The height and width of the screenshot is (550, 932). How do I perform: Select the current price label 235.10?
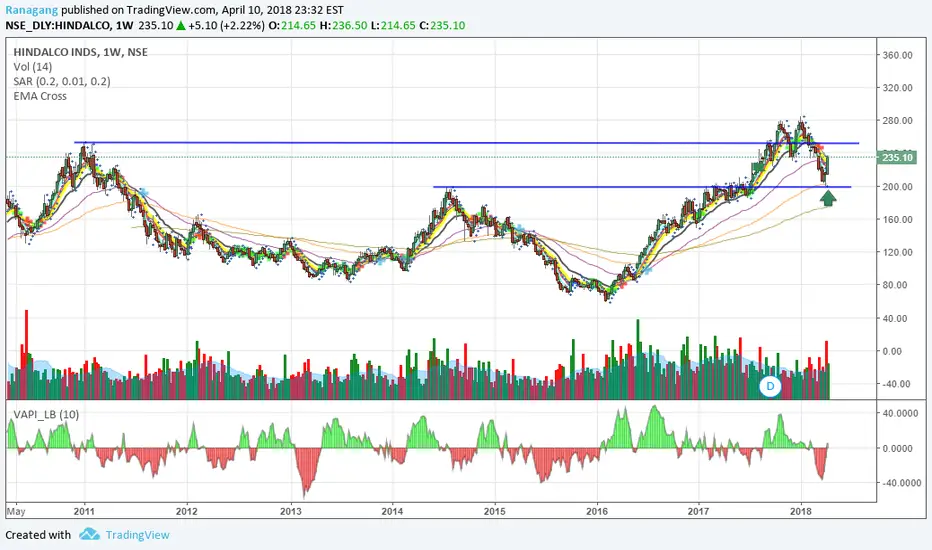coord(898,158)
